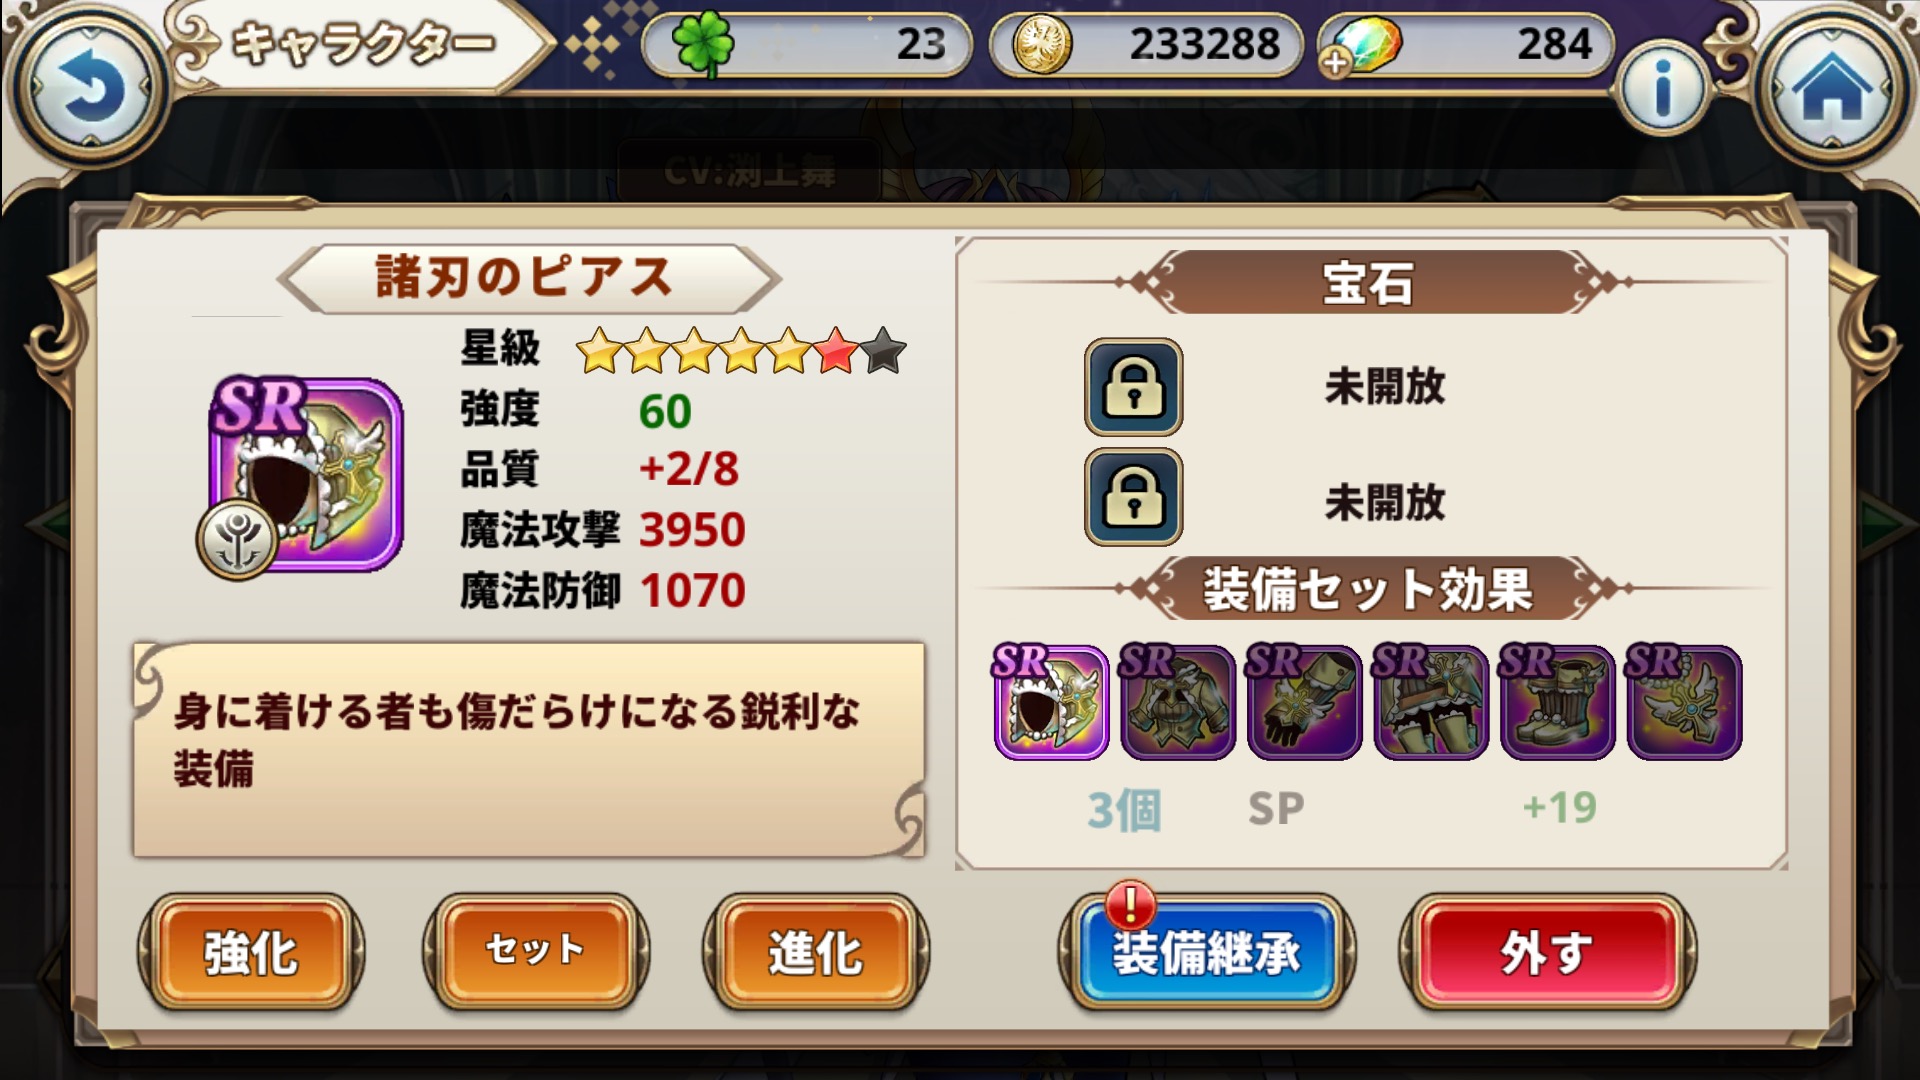Image resolution: width=1920 pixels, height=1080 pixels.
Task: Click the 強化 enhance button
Action: pos(251,951)
